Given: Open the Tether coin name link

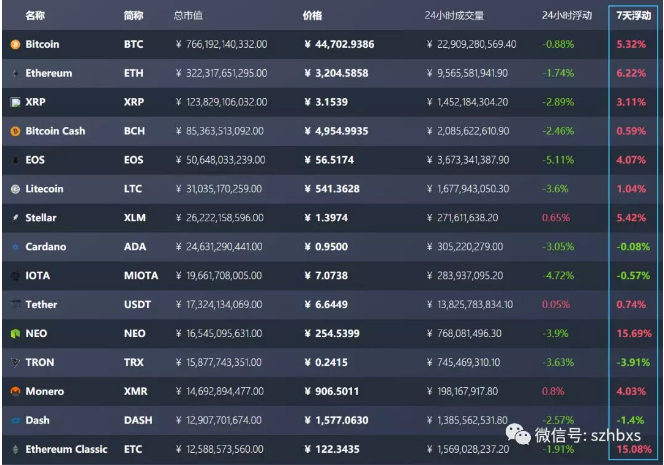Looking at the screenshot, I should click(41, 304).
